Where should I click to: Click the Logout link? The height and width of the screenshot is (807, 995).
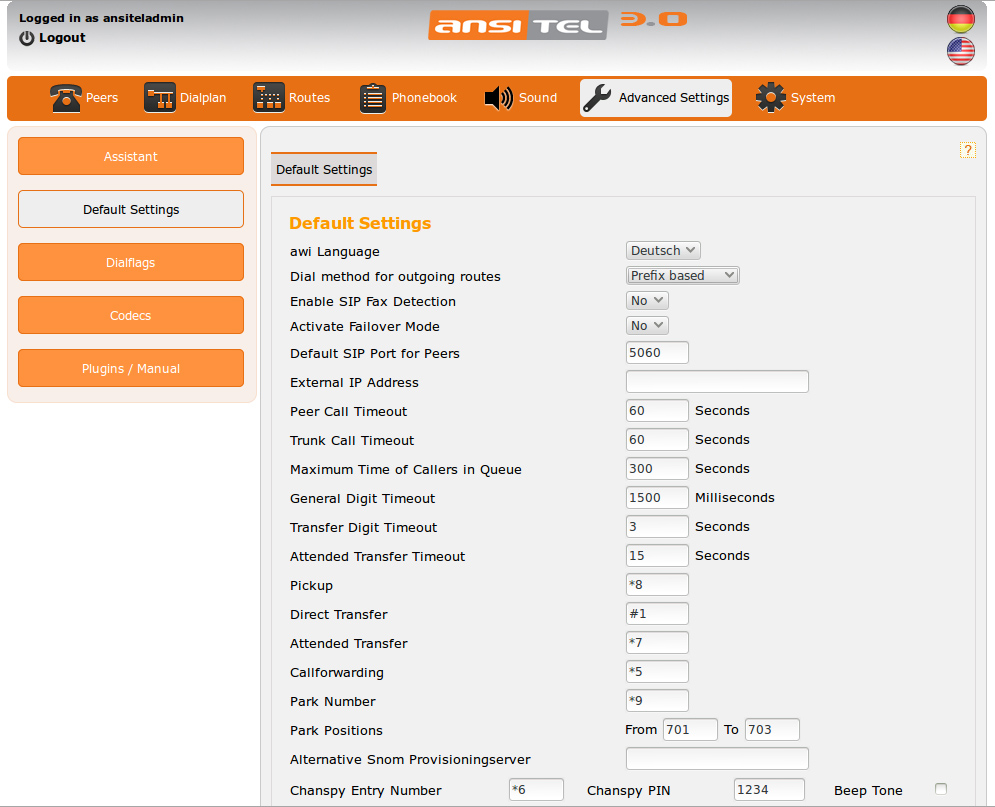61,38
